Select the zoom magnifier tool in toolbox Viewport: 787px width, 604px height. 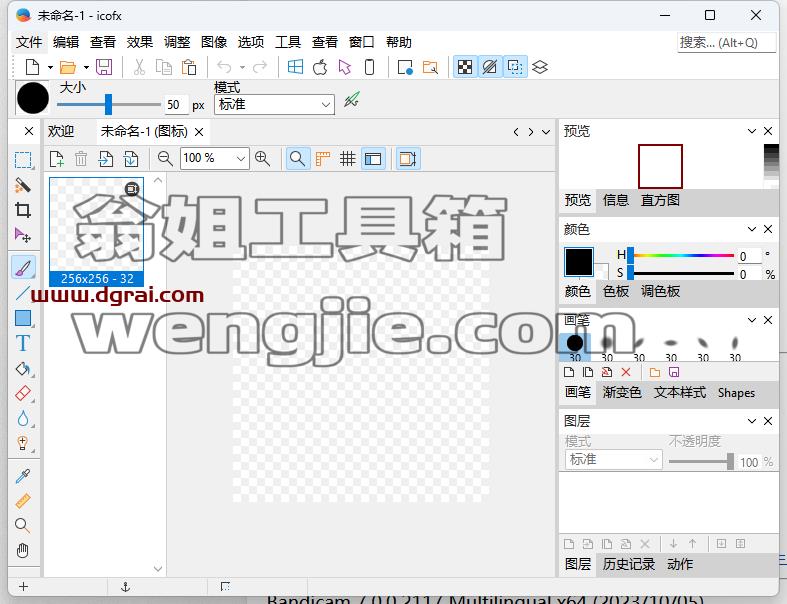[22, 526]
